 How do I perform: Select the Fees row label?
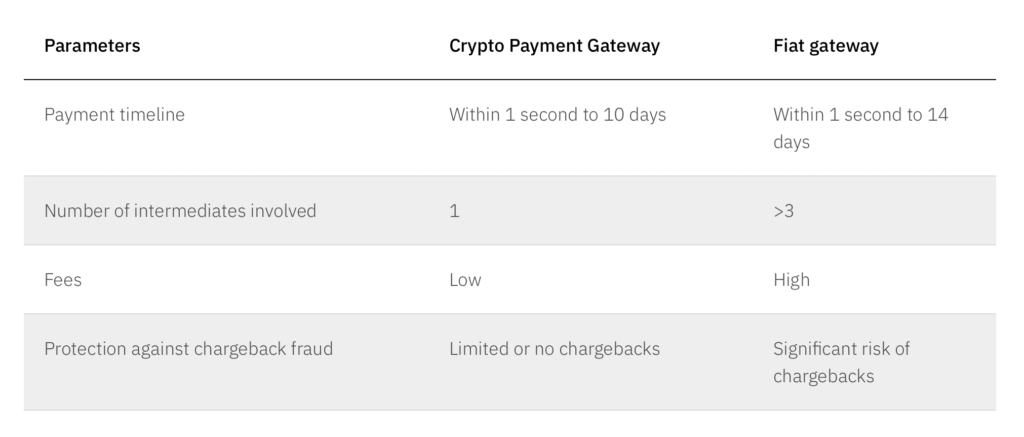pos(63,280)
